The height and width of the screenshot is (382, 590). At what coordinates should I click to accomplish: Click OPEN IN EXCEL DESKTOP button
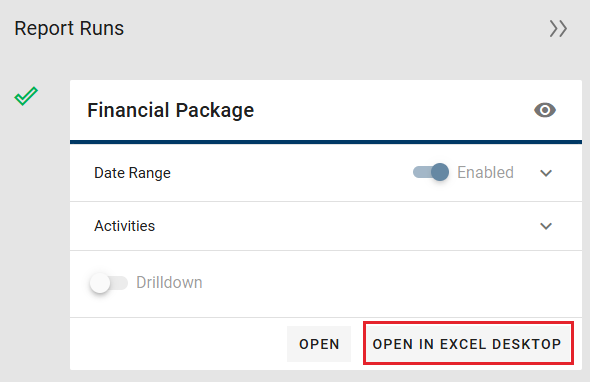[x=467, y=344]
